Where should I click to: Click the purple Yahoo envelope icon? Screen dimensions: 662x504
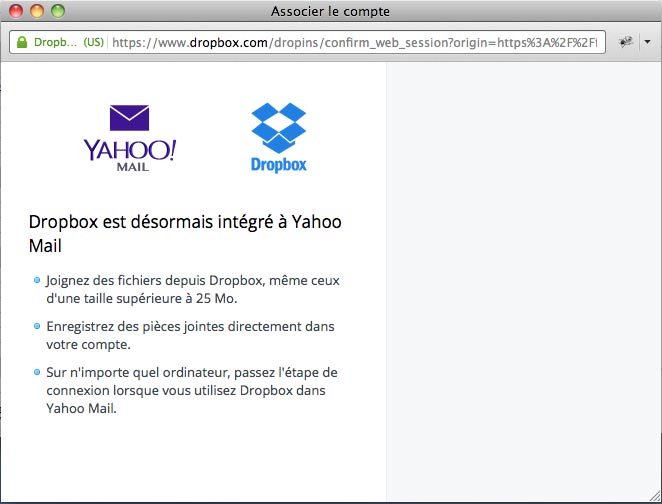click(x=129, y=117)
